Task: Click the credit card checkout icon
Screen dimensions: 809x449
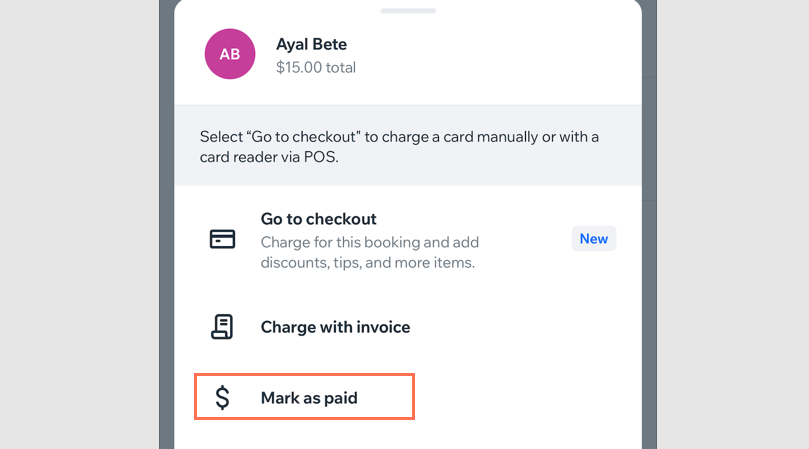Action: tap(222, 239)
